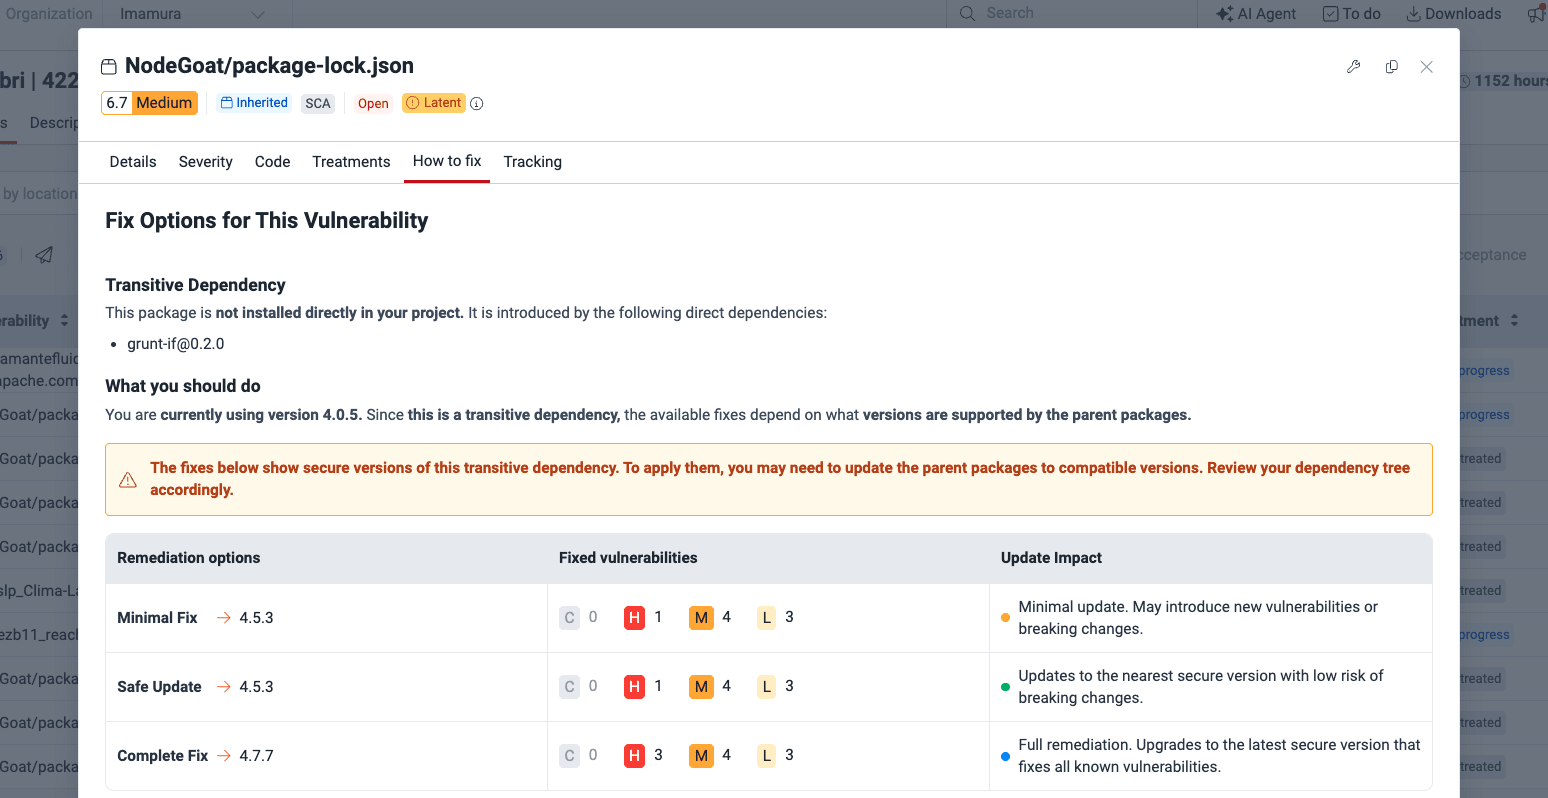
Task: Click the Medium badge in Minimal Fix row
Action: [702, 618]
